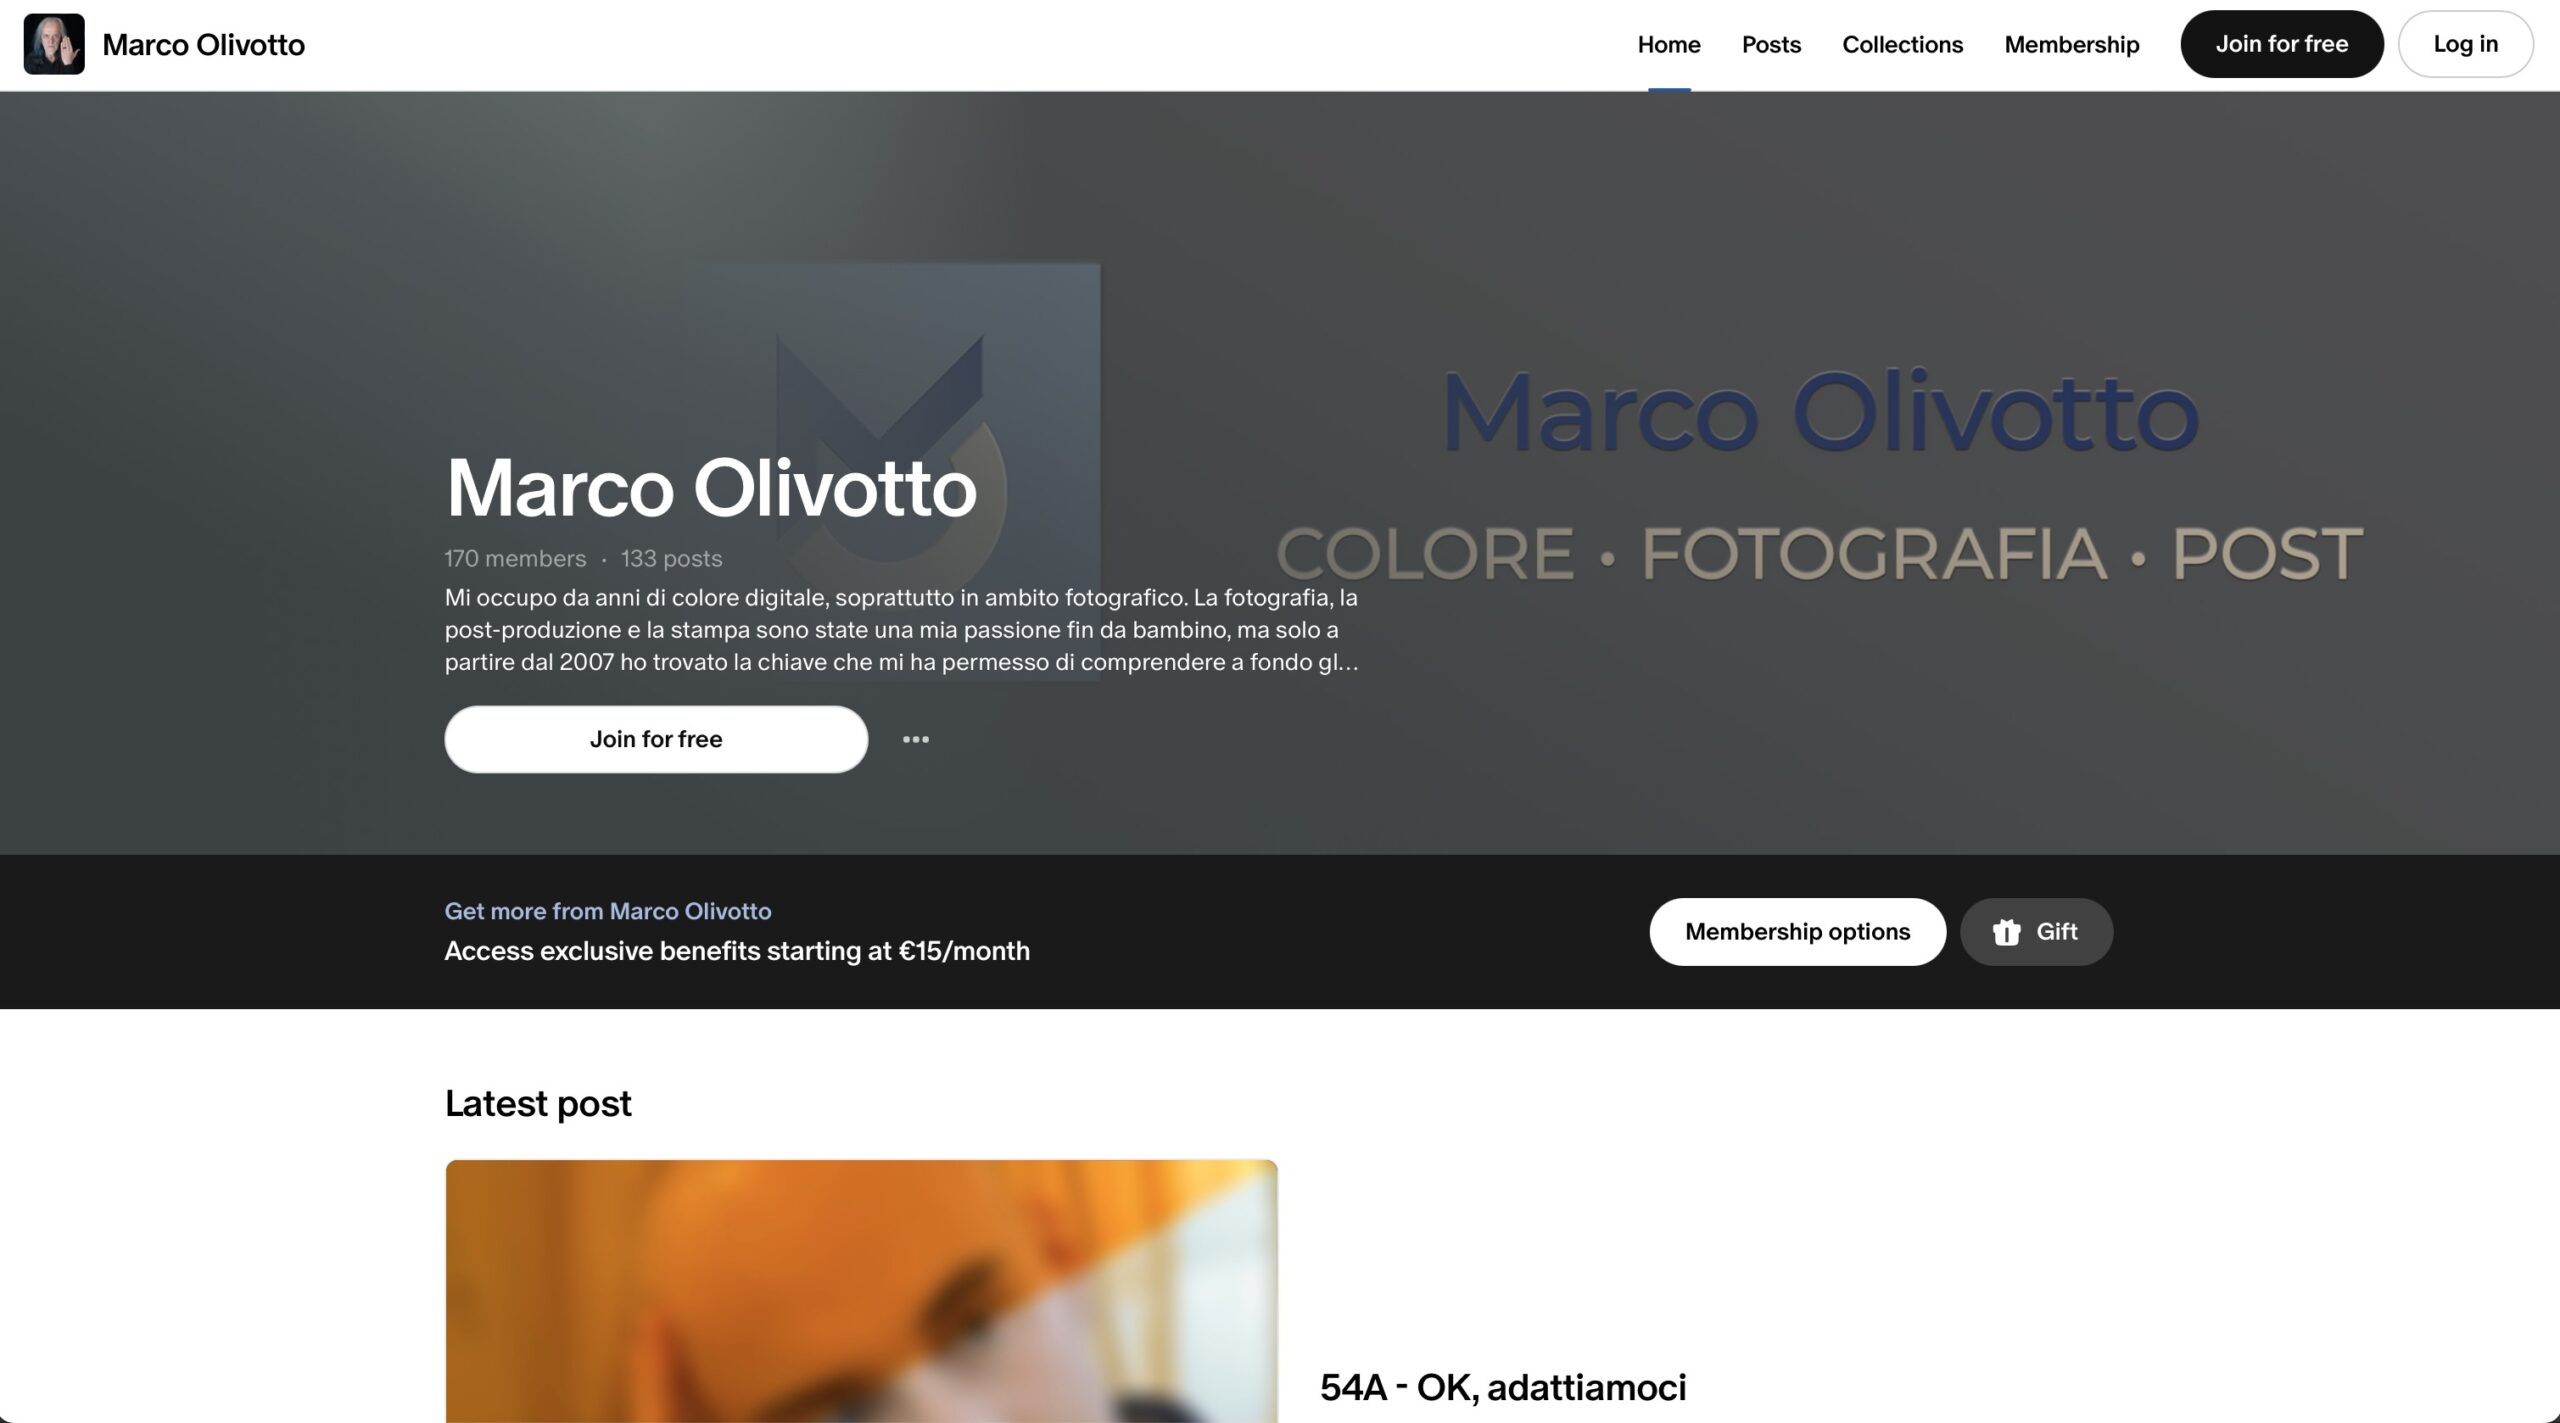Click the black Join for free button
The width and height of the screenshot is (2560, 1423).
2282,44
